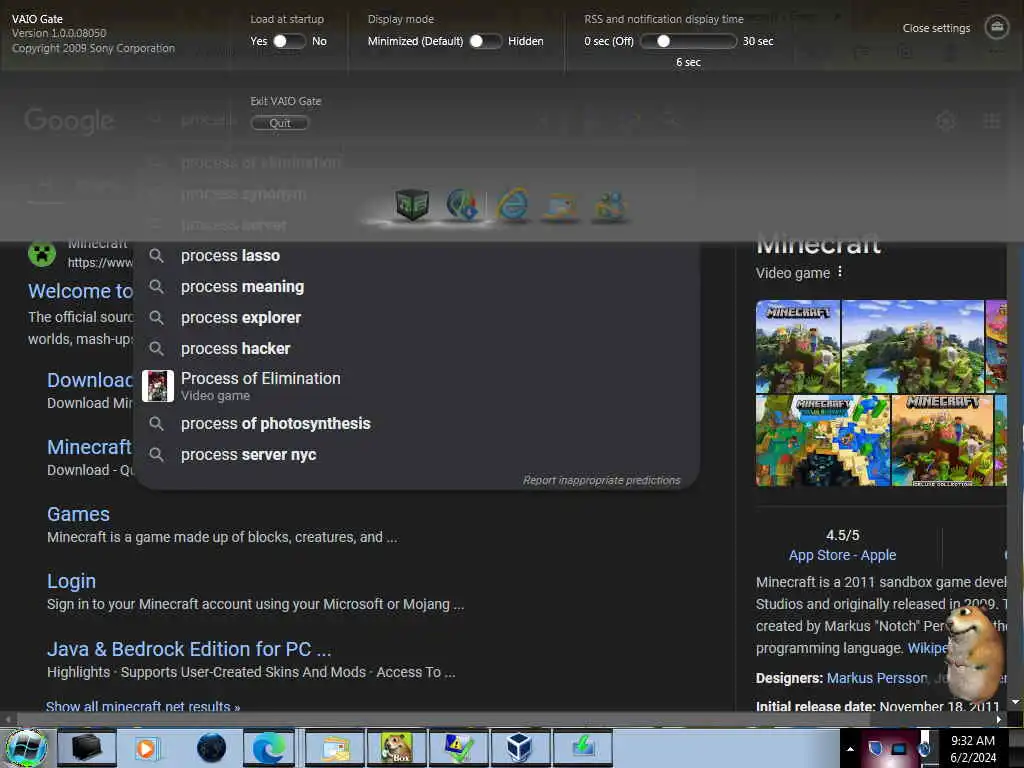The width and height of the screenshot is (1024, 768).
Task: Click the Process of Elimination game thumbnail
Action: click(x=158, y=386)
